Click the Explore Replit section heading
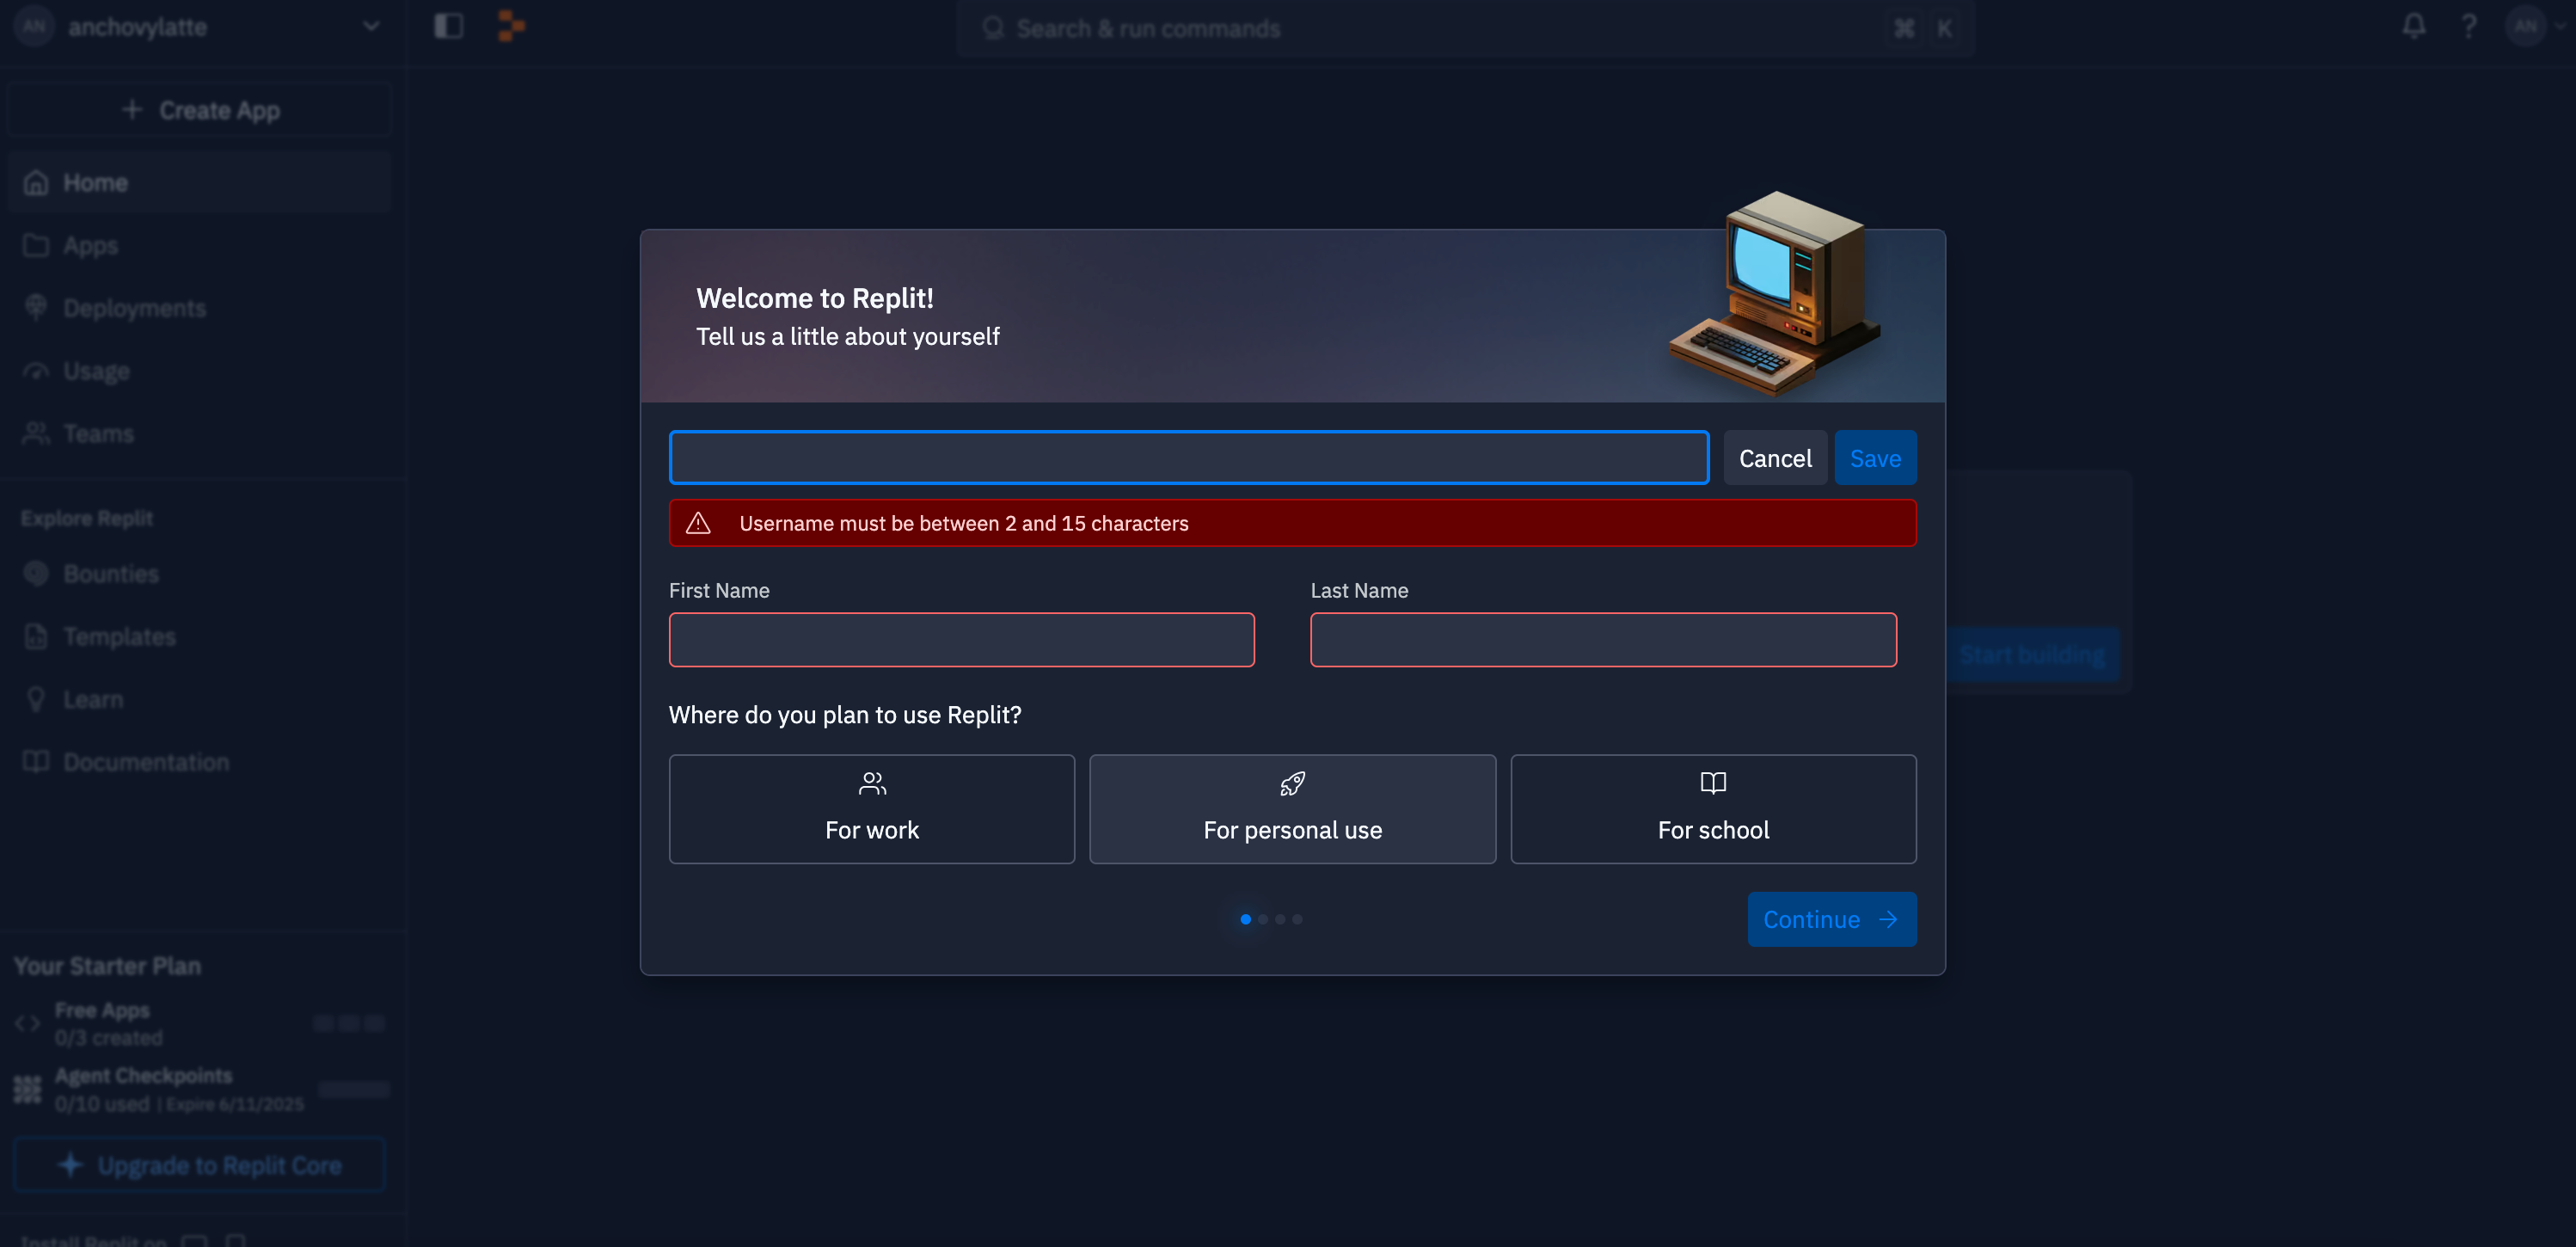The width and height of the screenshot is (2576, 1247). point(87,518)
